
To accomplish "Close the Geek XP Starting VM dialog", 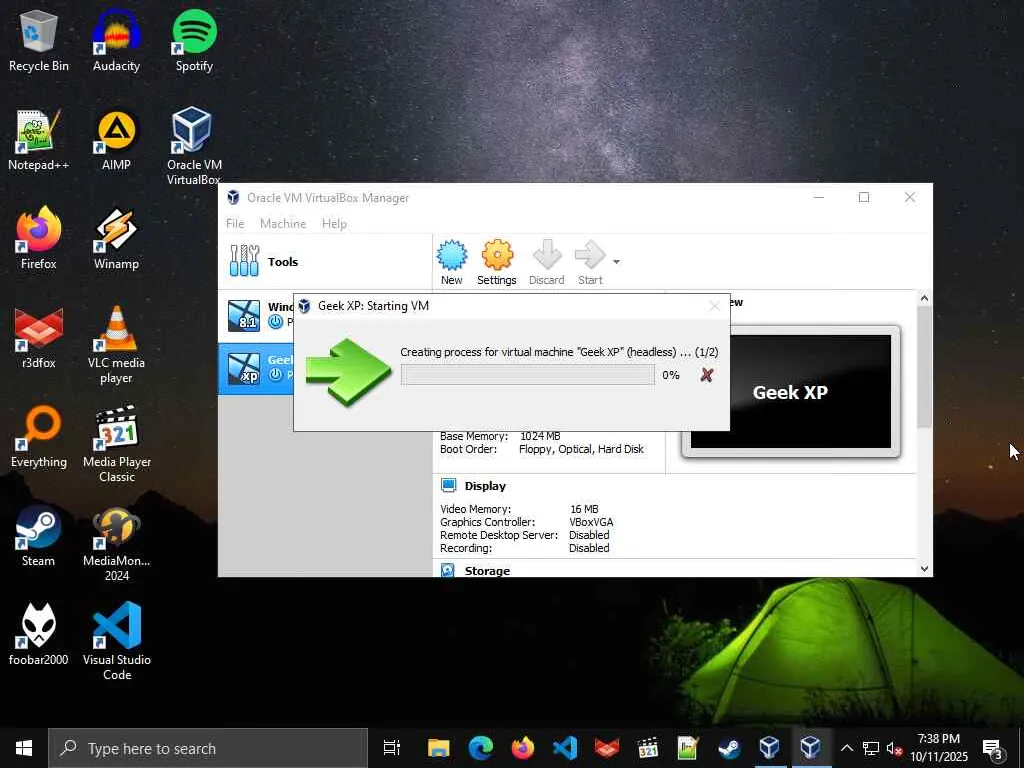I will 715,306.
